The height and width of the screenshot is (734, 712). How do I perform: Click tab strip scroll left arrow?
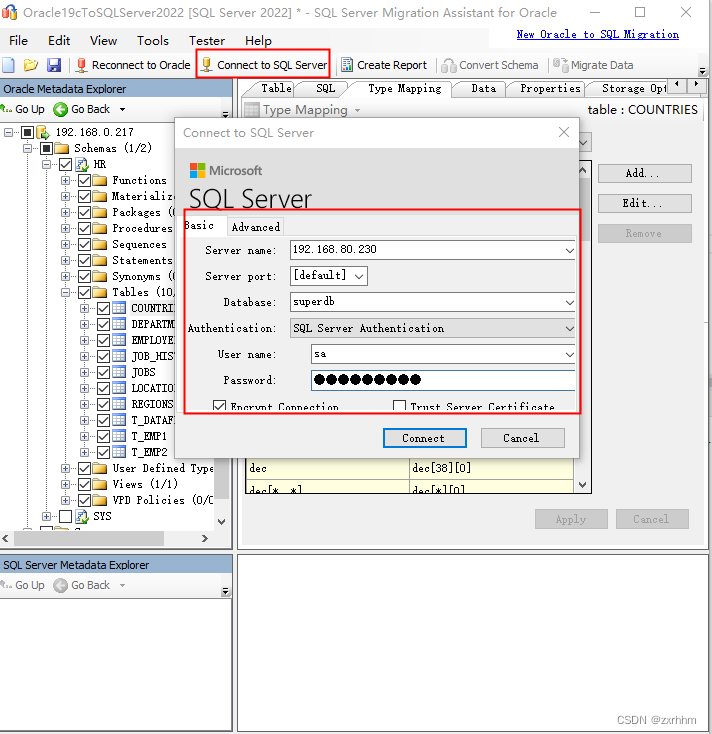click(676, 84)
